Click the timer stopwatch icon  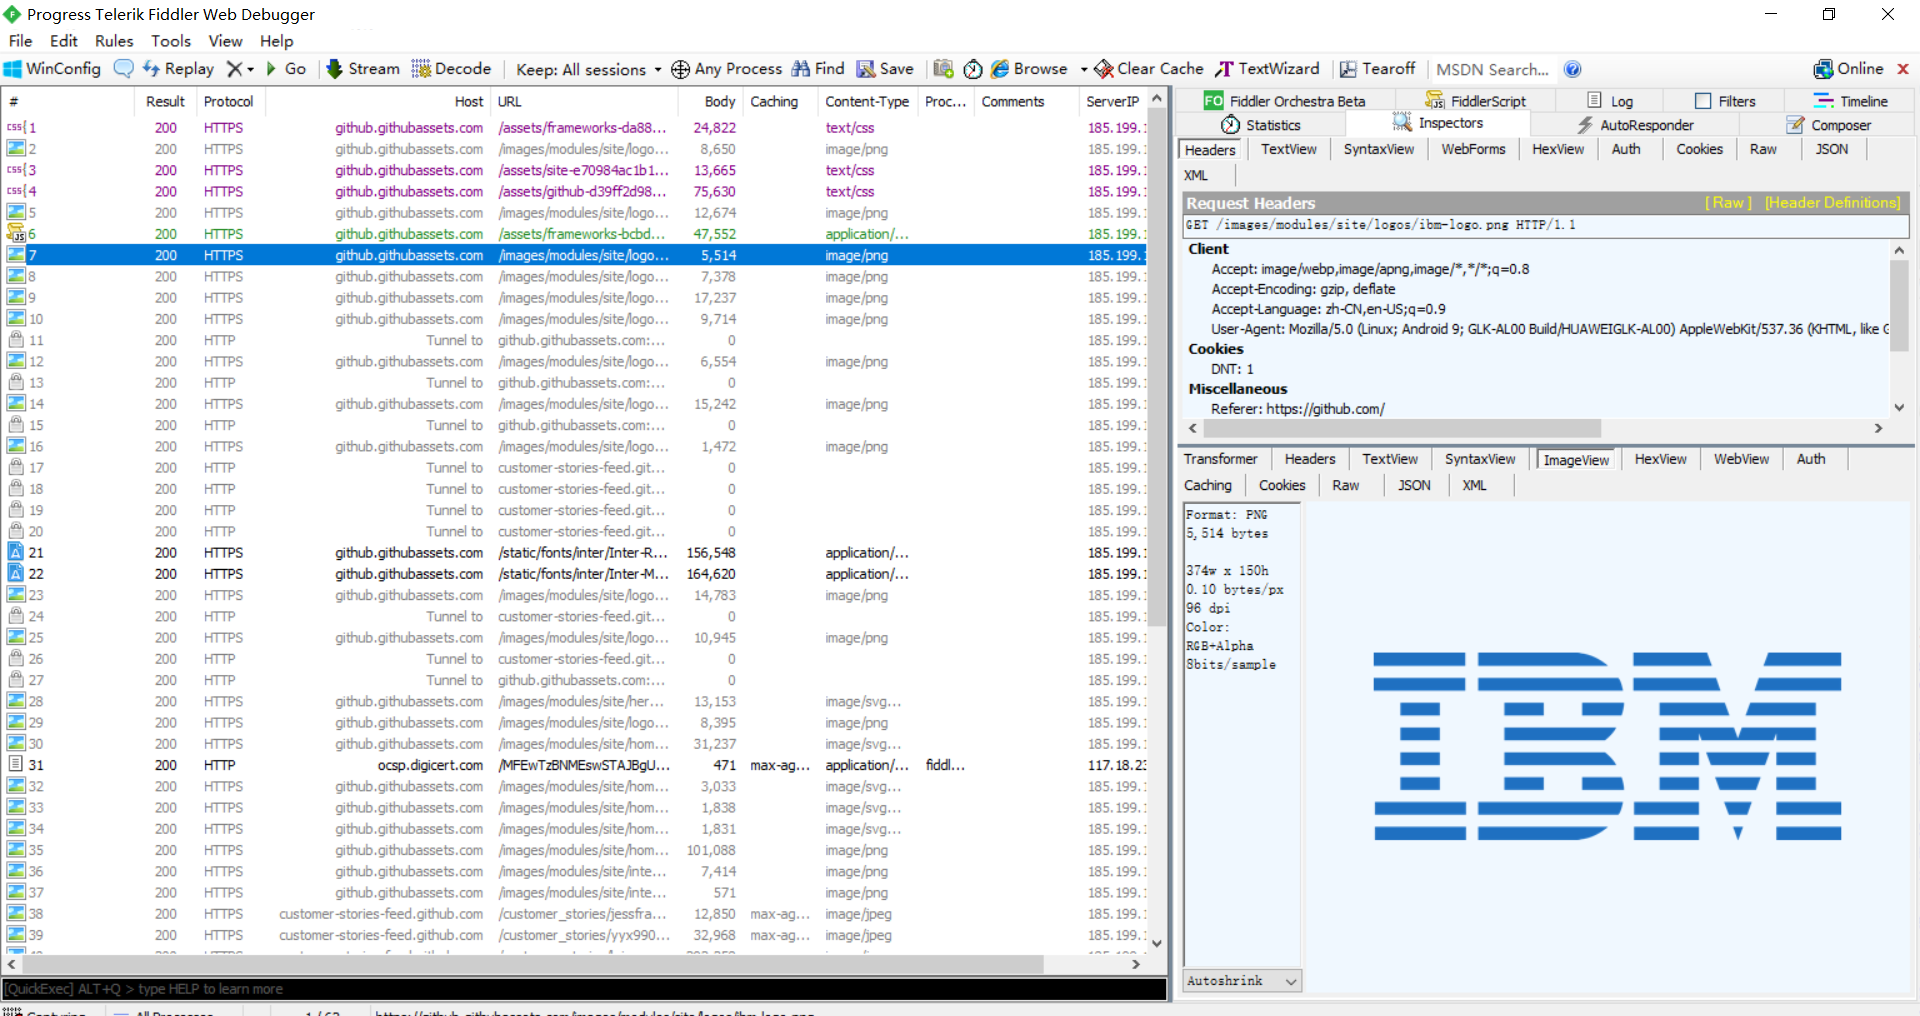coord(973,69)
